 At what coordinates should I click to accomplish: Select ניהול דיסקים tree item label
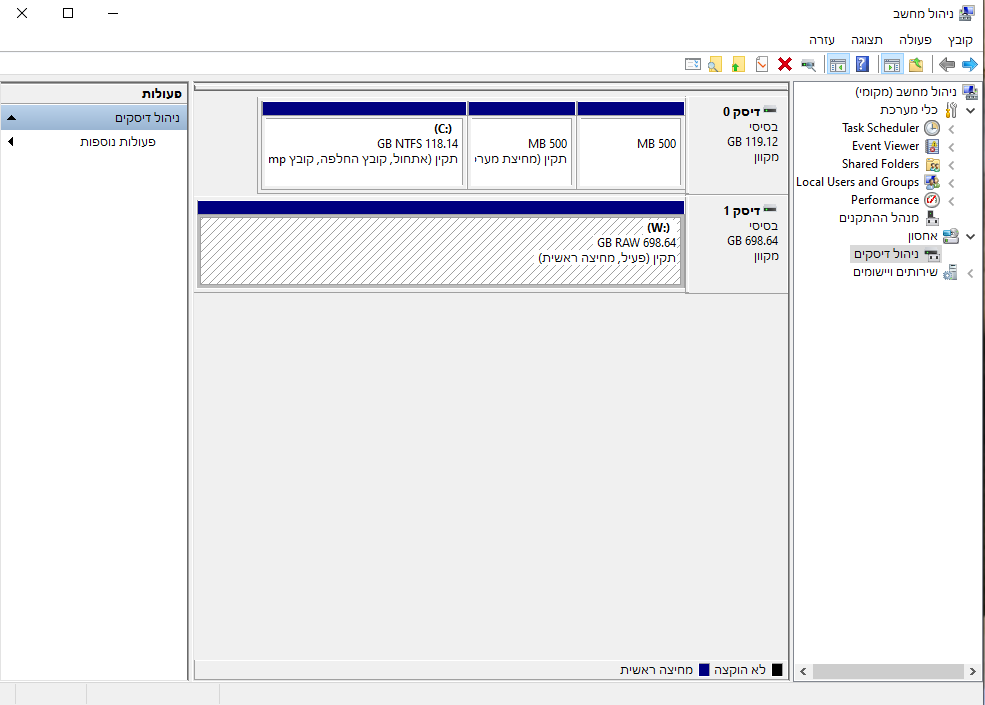(x=886, y=254)
